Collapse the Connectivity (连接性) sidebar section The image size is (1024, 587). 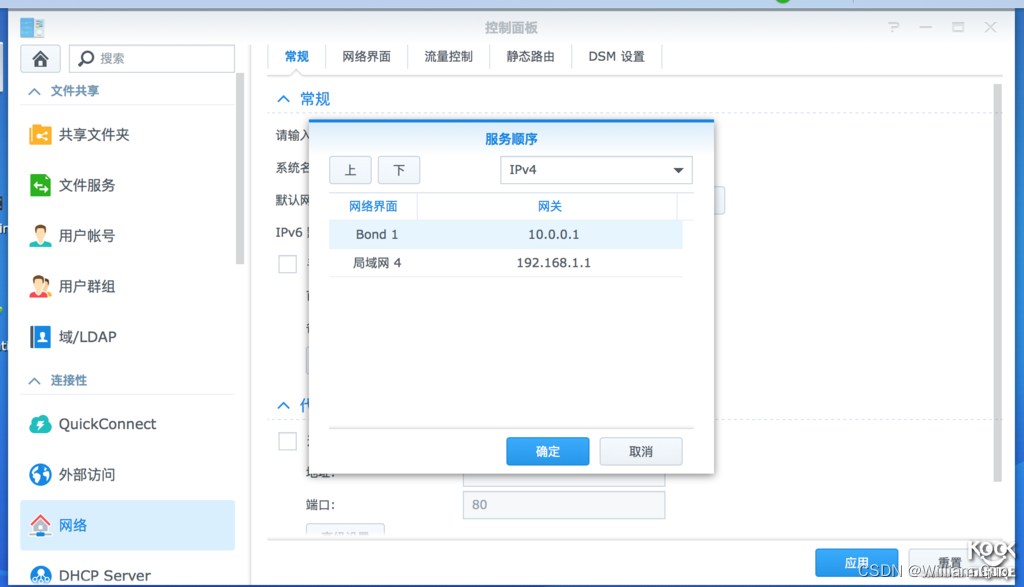point(33,381)
